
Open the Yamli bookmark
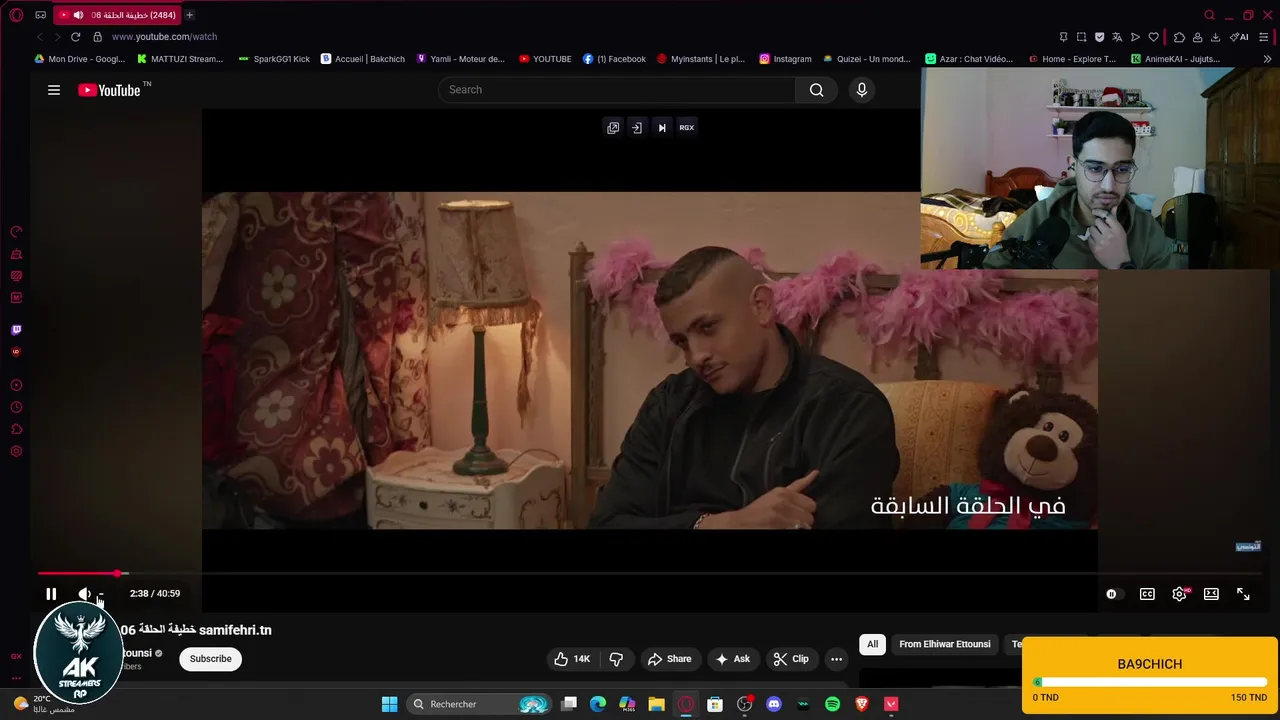tap(460, 59)
